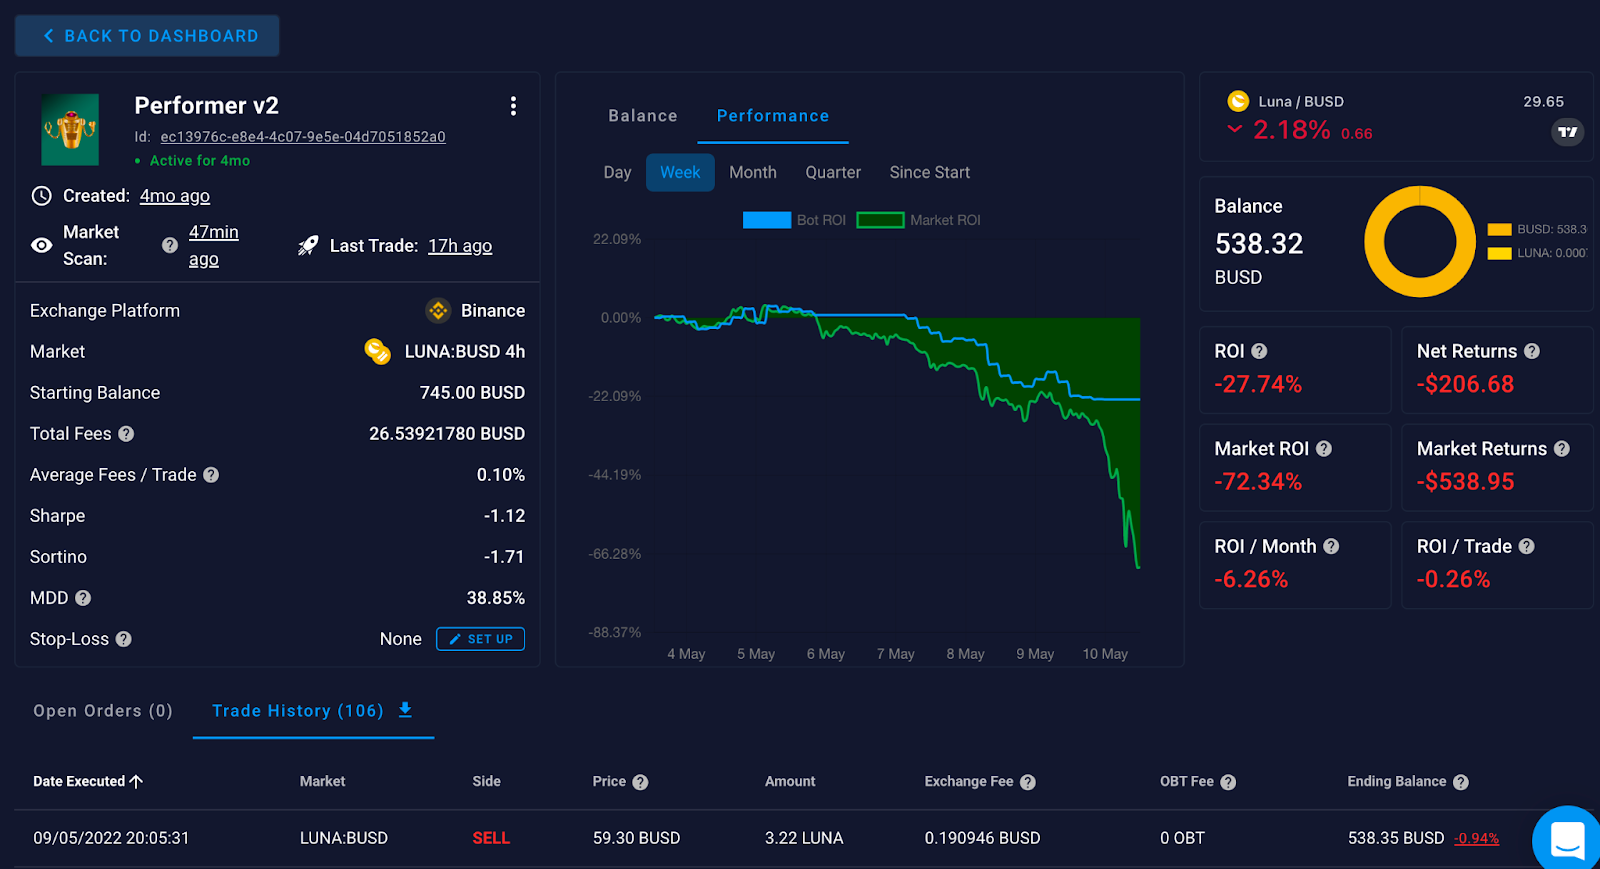
Task: Select the Since Start time range
Action: coord(930,172)
